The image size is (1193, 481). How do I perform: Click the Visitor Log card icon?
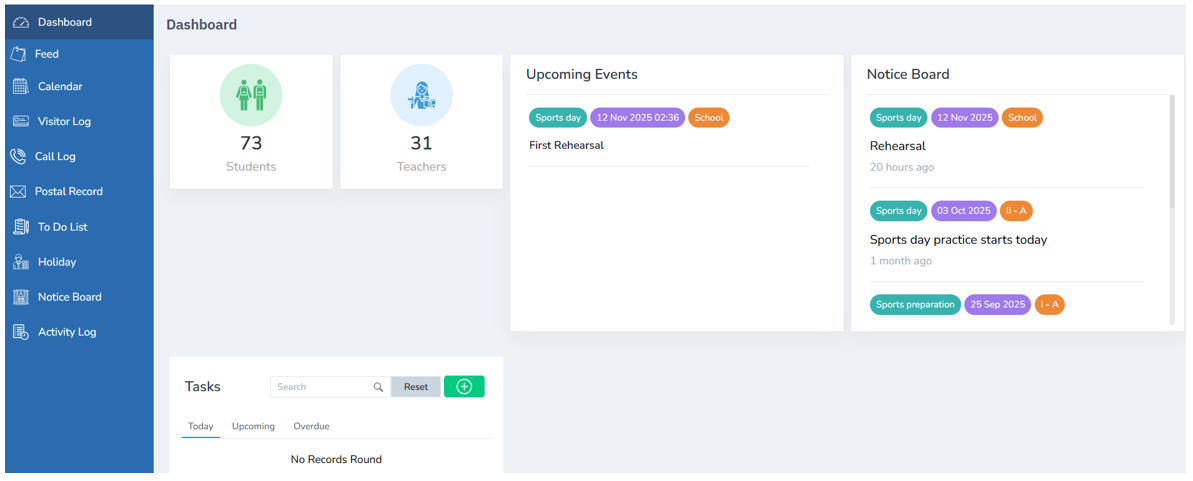tap(21, 121)
